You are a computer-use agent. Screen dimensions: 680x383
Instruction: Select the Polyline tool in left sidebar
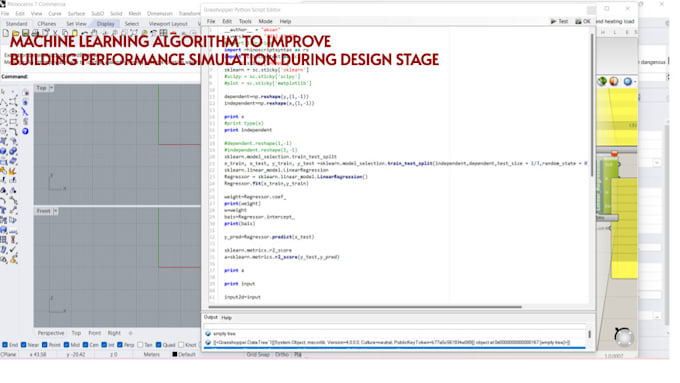pos(3,102)
